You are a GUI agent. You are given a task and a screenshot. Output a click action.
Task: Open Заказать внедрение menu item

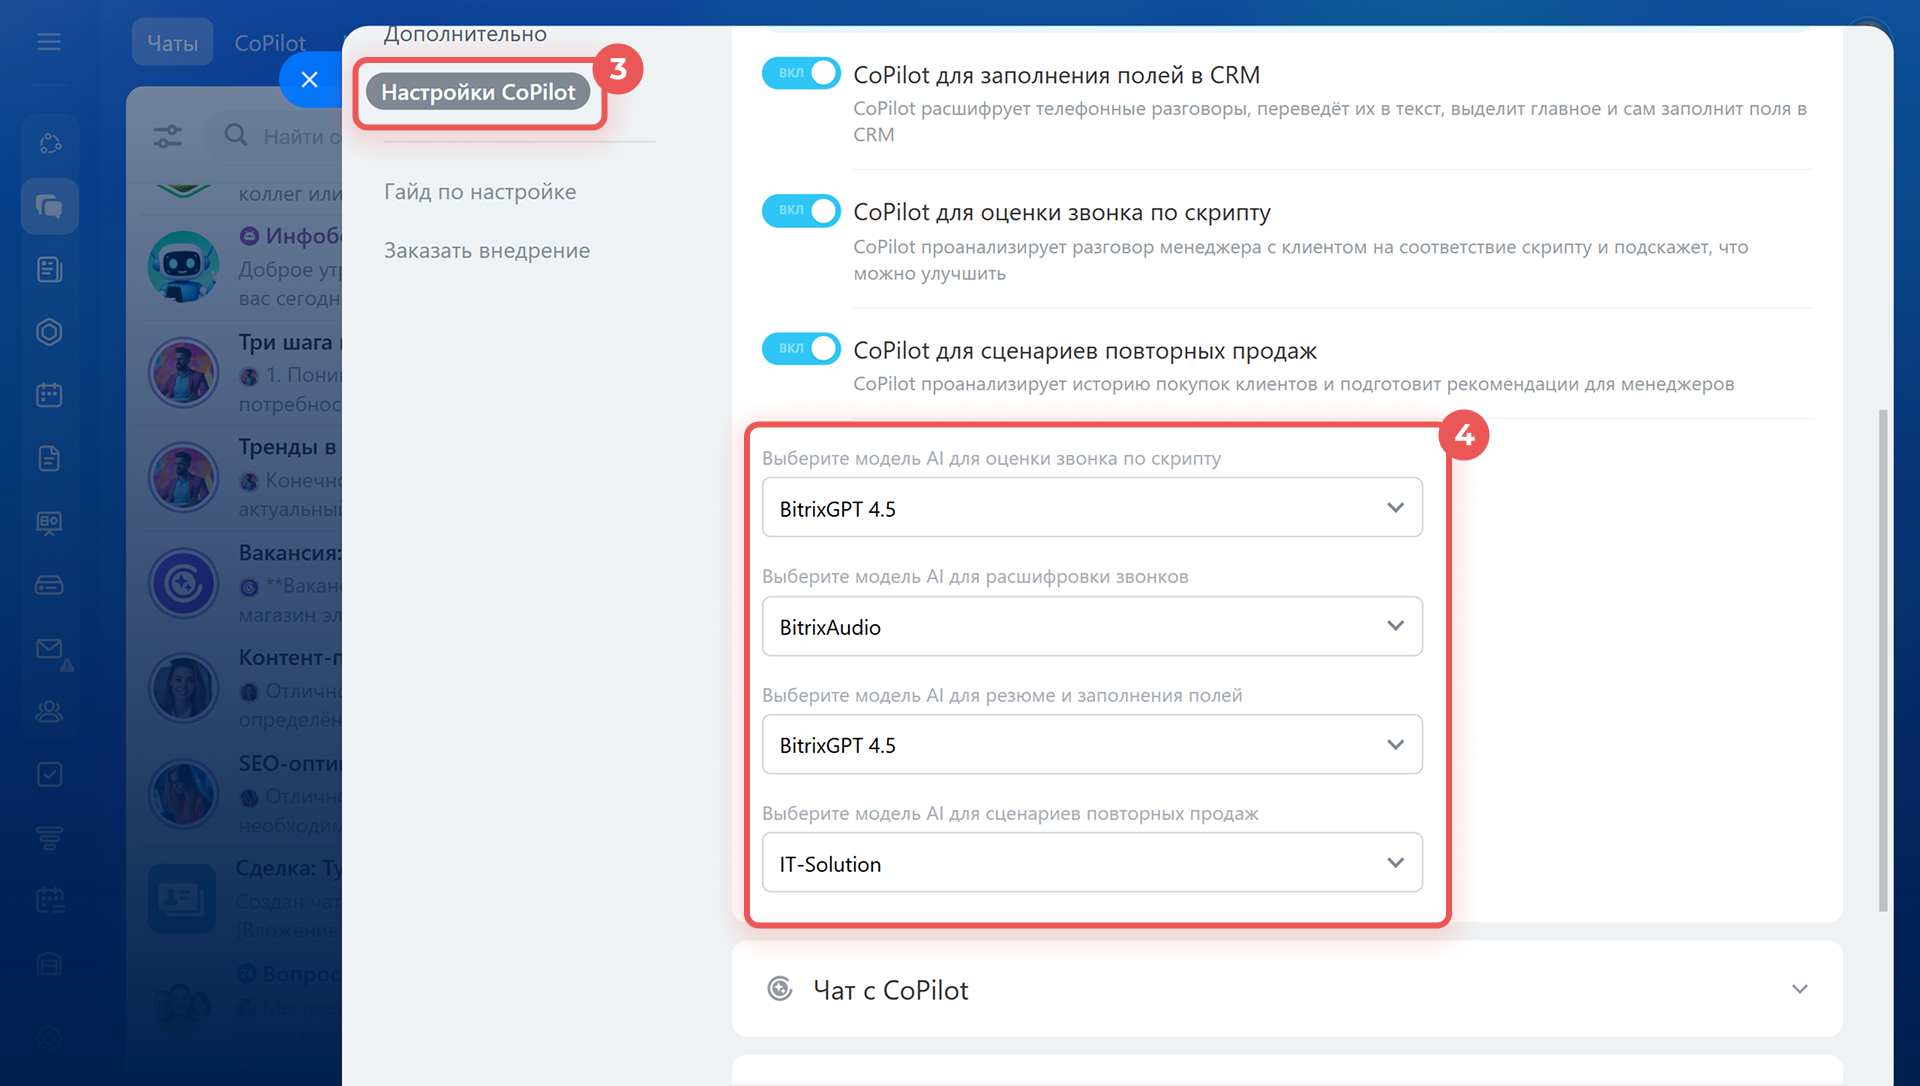487,250
